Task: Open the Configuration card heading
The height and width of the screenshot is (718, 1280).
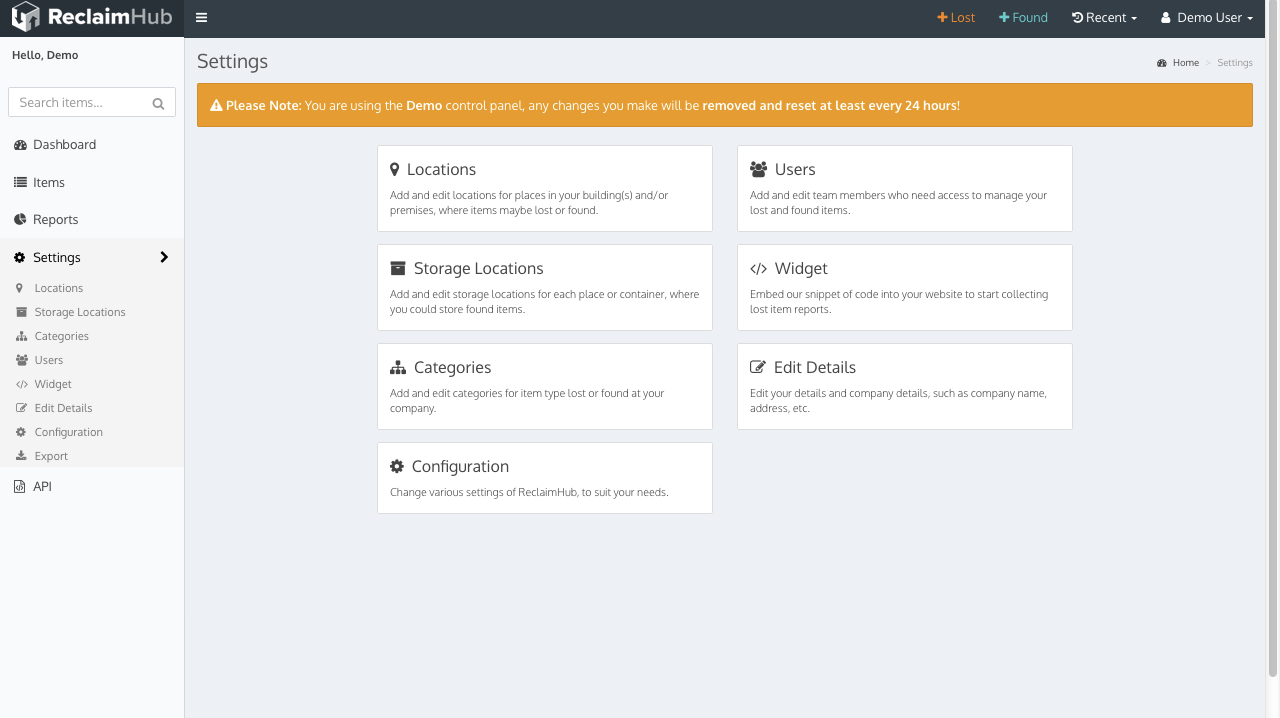Action: pyautogui.click(x=460, y=467)
